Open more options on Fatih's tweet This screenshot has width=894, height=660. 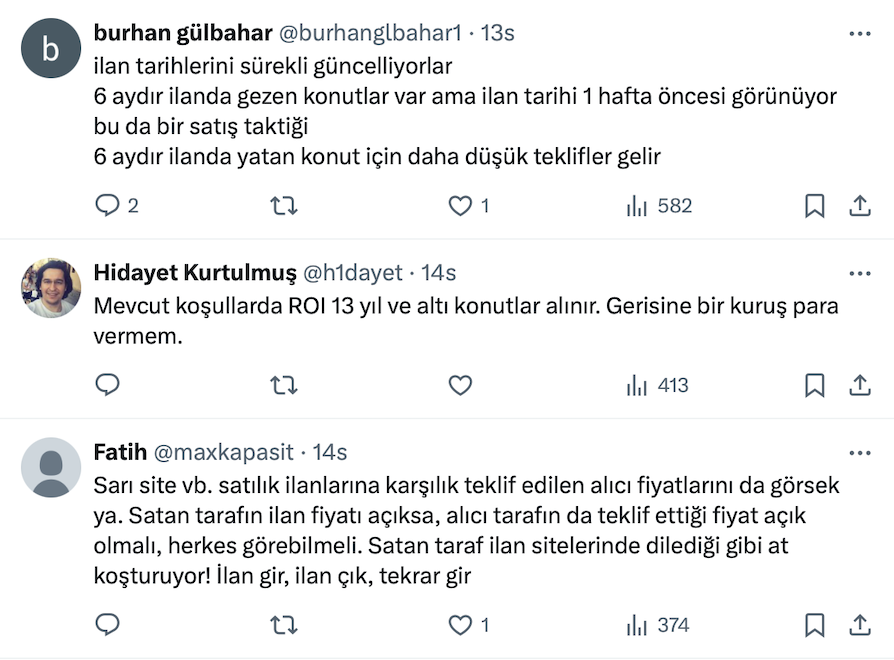point(859,453)
